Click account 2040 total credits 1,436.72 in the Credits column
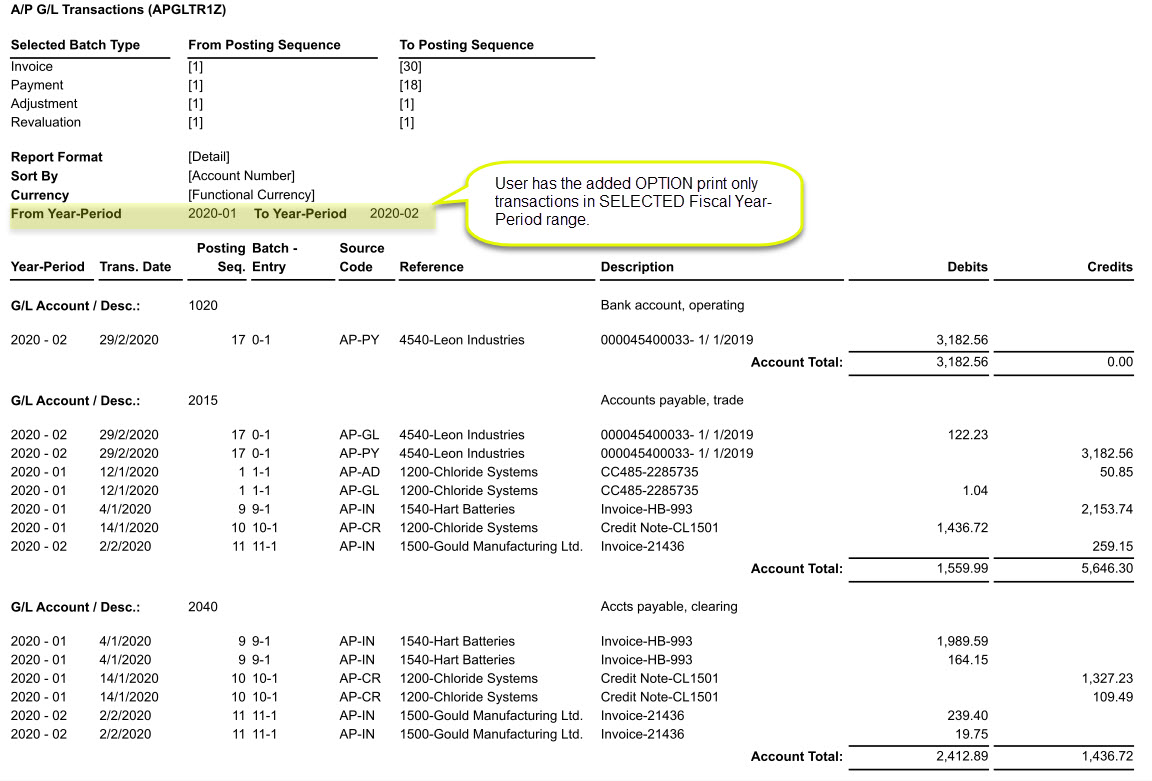This screenshot has height=781, width=1152. [x=1106, y=757]
